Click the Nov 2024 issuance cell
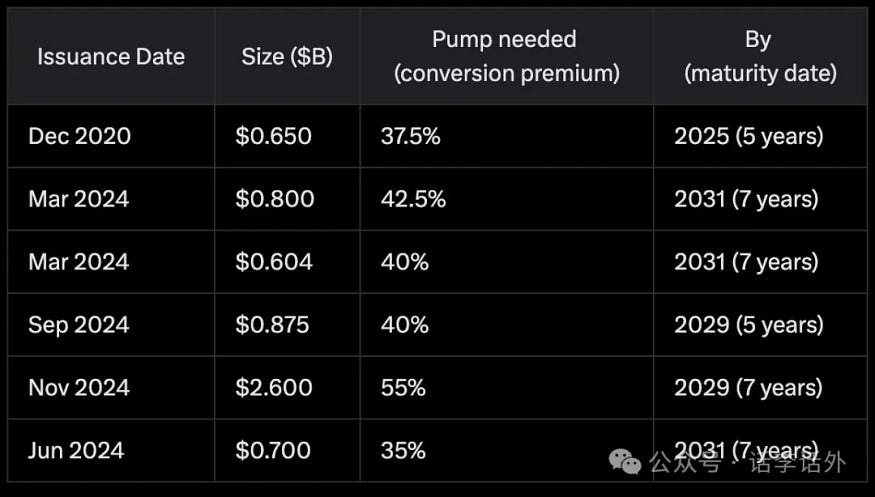The image size is (875, 497). tap(111, 388)
